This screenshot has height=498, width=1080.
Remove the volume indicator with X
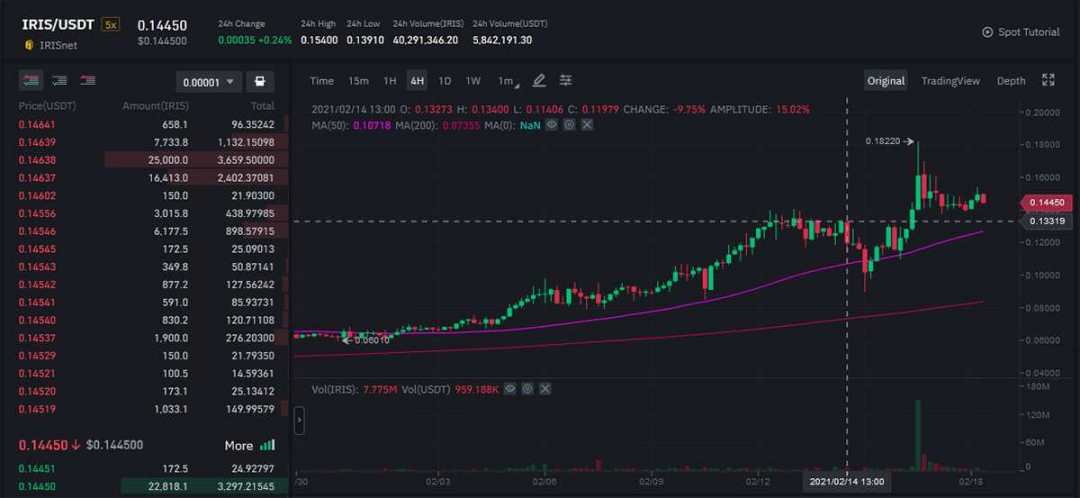(546, 387)
